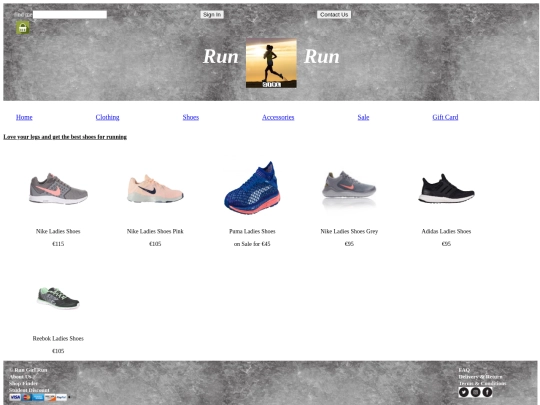Image resolution: width=540 pixels, height=405 pixels.
Task: Open the shopping basket icon
Action: click(23, 28)
